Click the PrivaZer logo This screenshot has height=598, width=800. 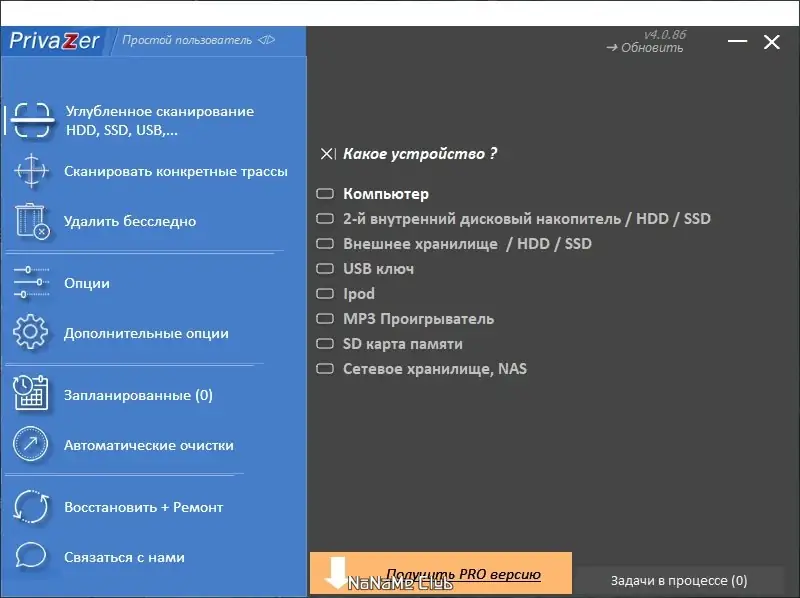54,41
